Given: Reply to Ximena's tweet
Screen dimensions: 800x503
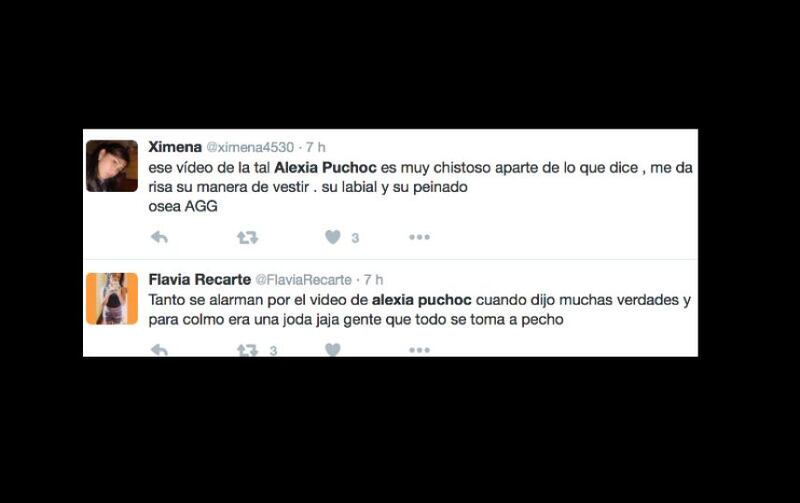Looking at the screenshot, I should point(160,237).
